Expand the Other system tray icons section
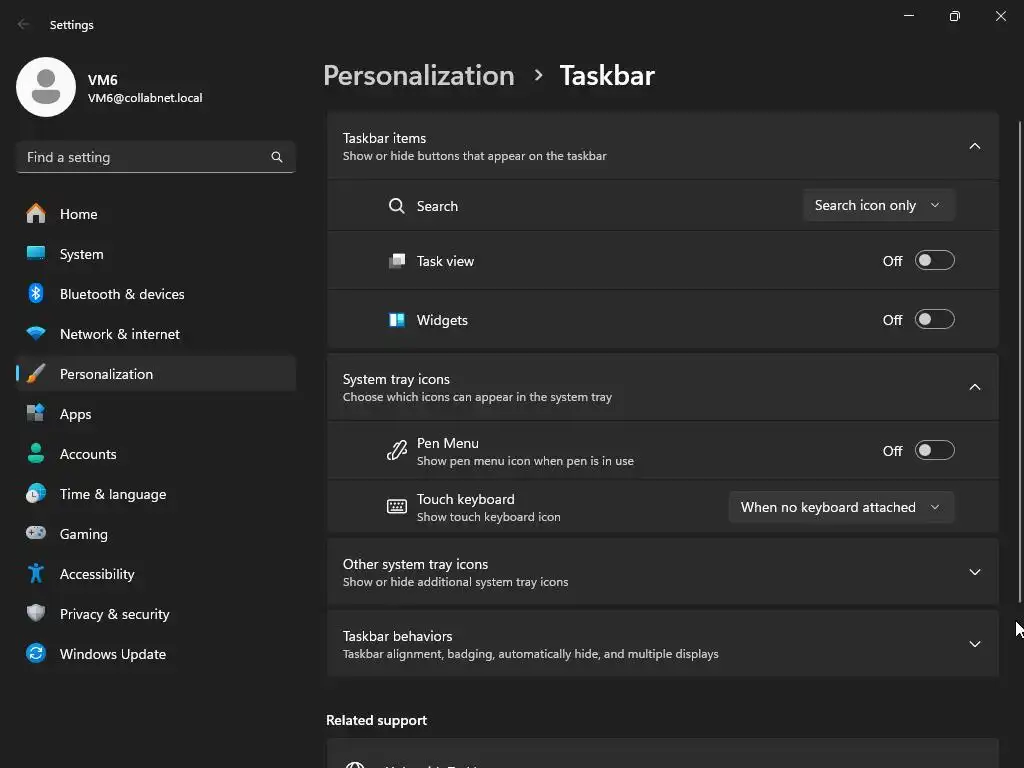 point(974,572)
